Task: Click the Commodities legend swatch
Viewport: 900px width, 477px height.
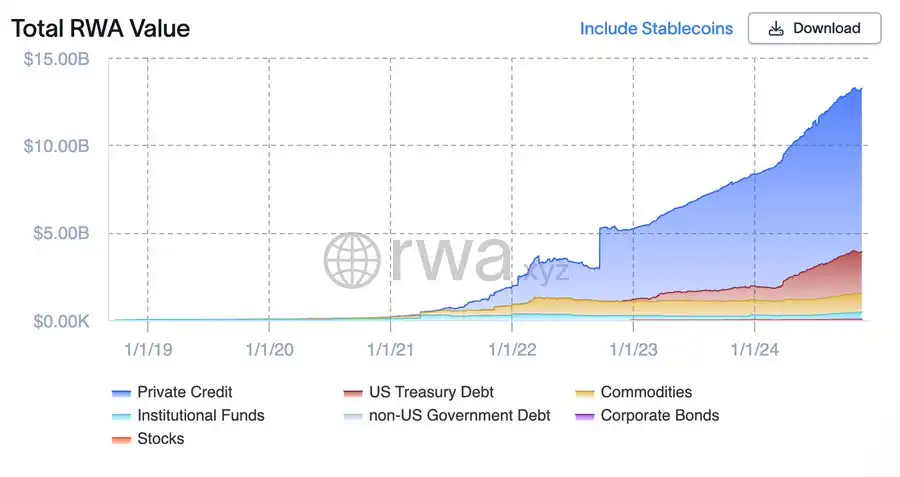Action: pyautogui.click(x=585, y=393)
